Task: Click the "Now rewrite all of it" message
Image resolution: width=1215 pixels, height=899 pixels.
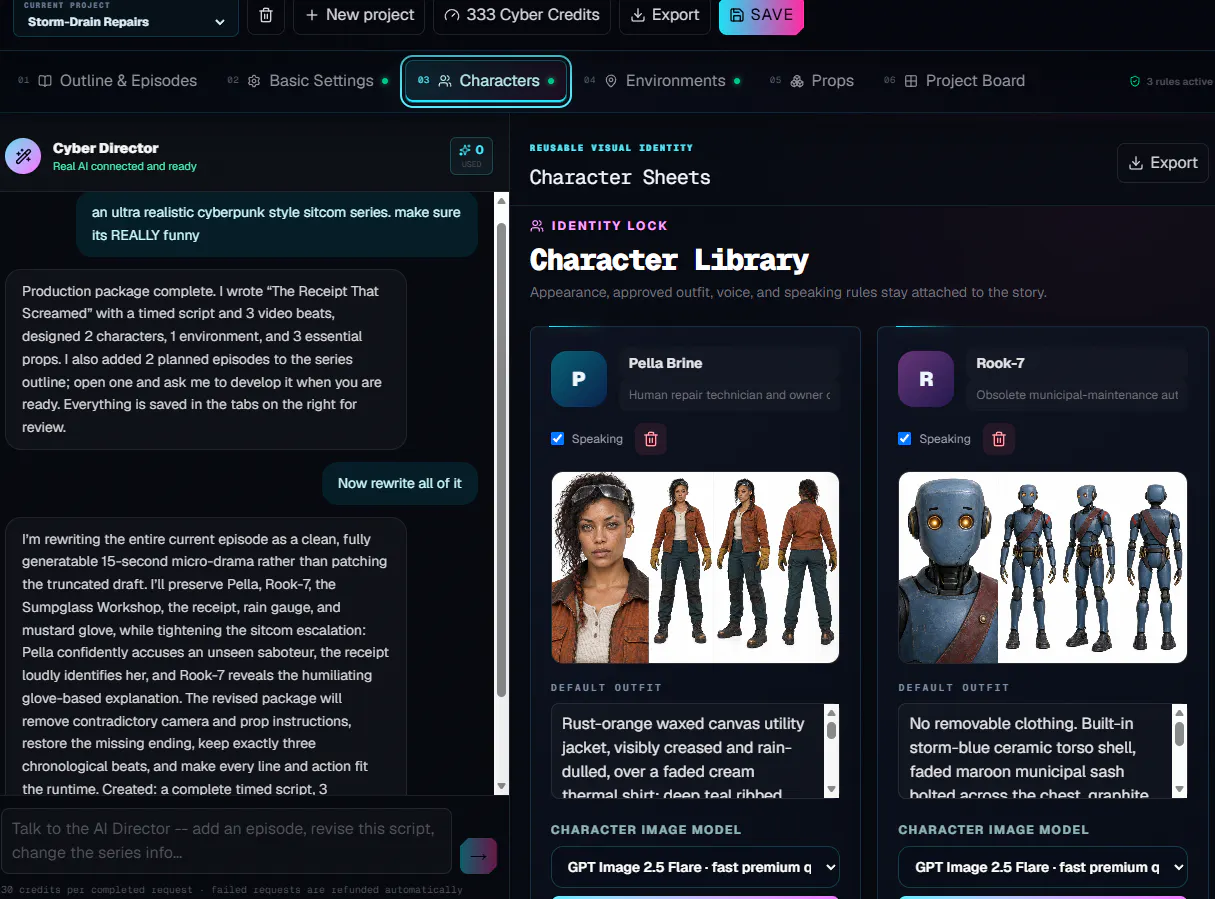Action: (400, 483)
